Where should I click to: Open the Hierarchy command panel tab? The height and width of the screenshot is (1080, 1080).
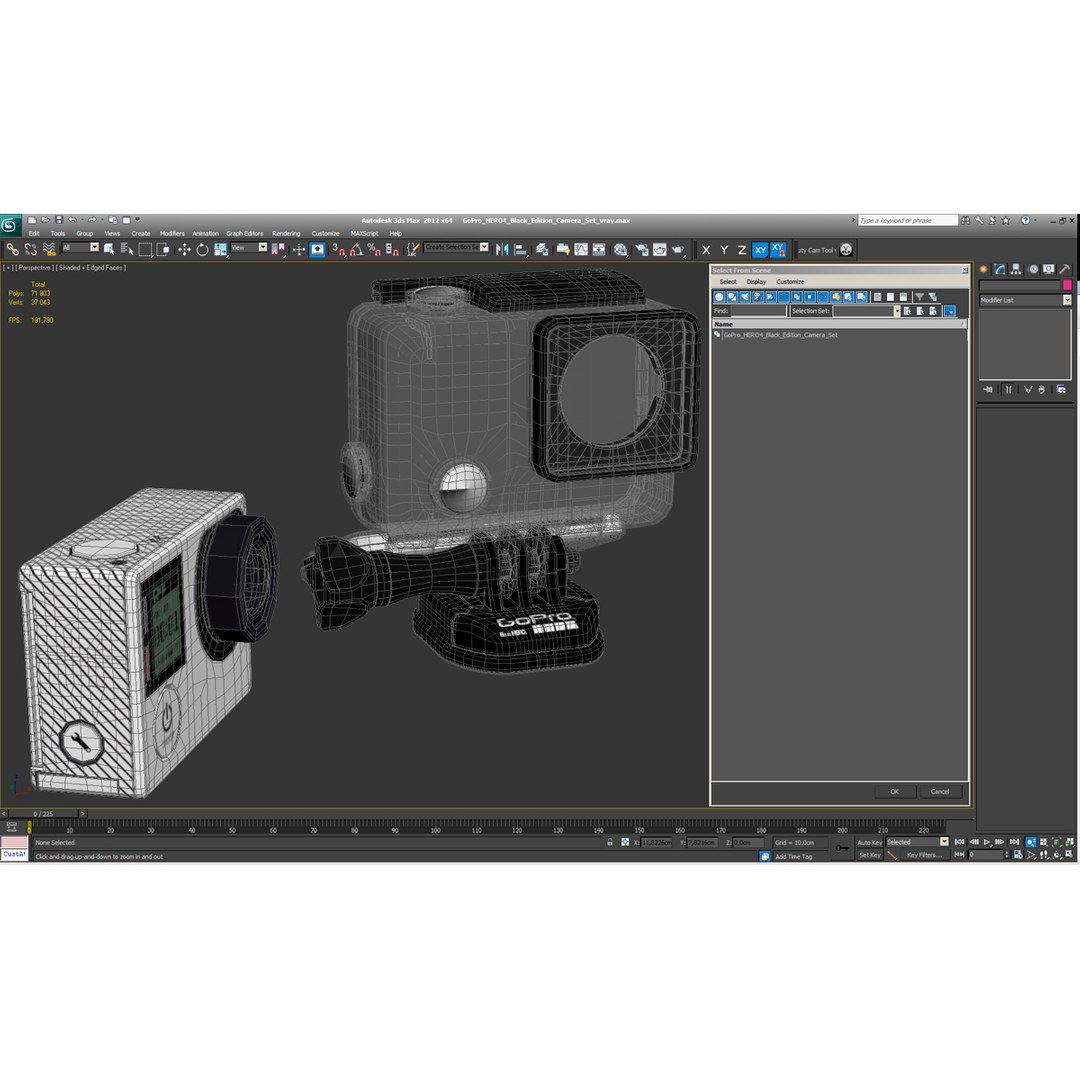pyautogui.click(x=1016, y=269)
